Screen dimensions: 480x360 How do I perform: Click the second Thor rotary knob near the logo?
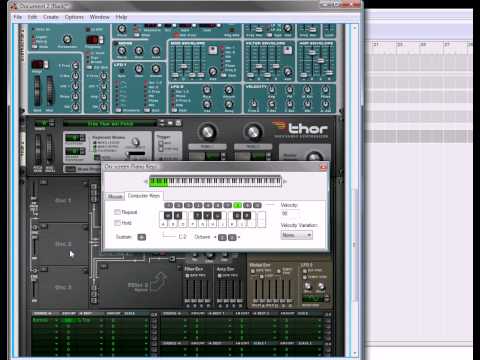pos(253,132)
